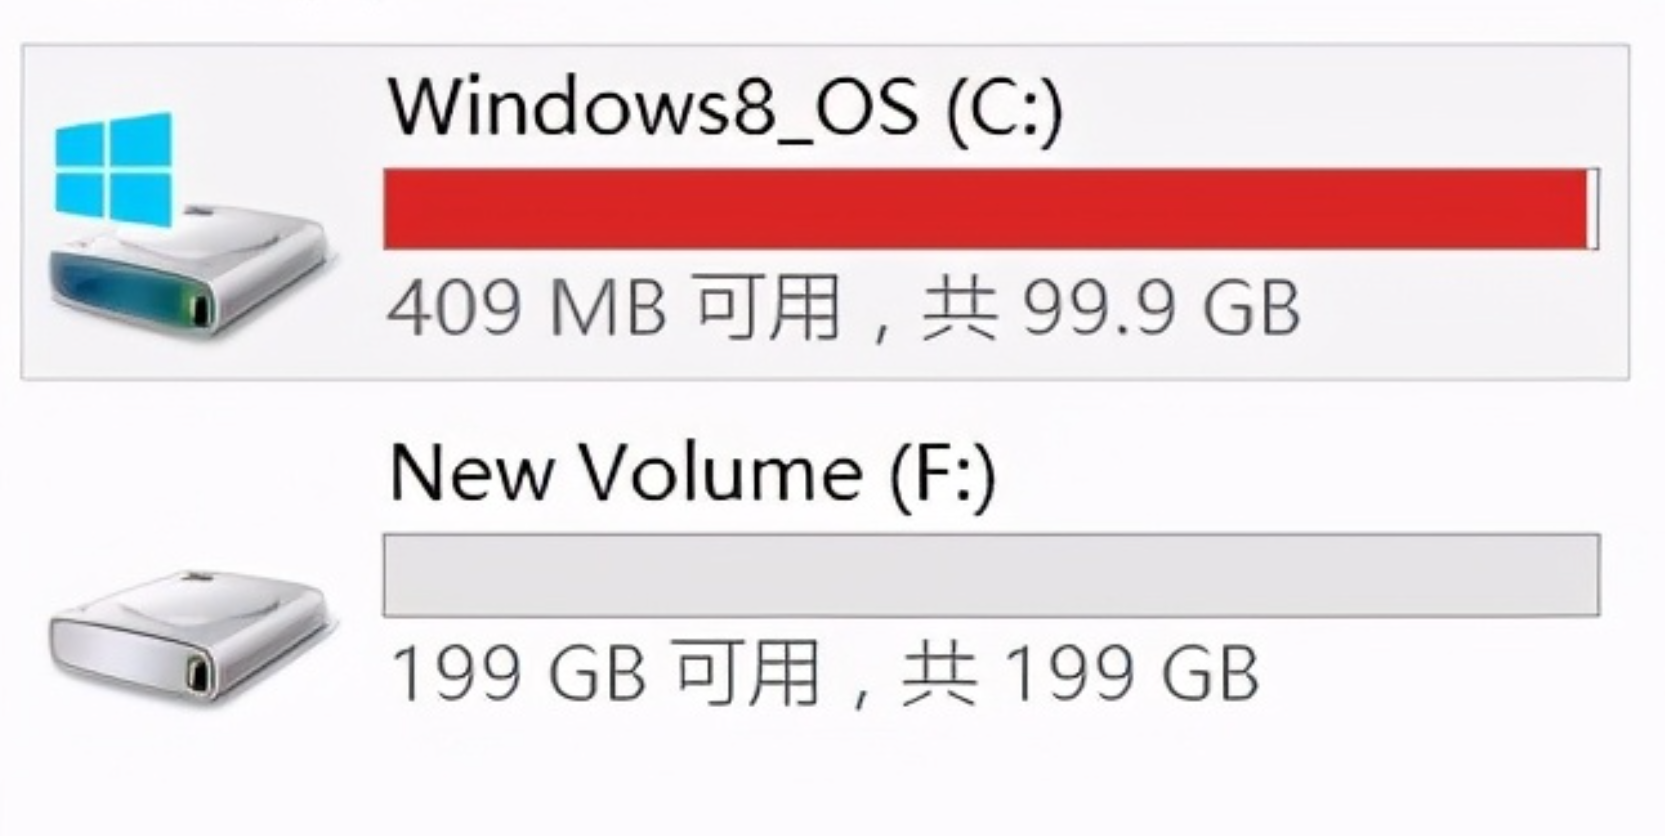Click the empty area right of "New Volume (F:)"

(x=1300, y=472)
